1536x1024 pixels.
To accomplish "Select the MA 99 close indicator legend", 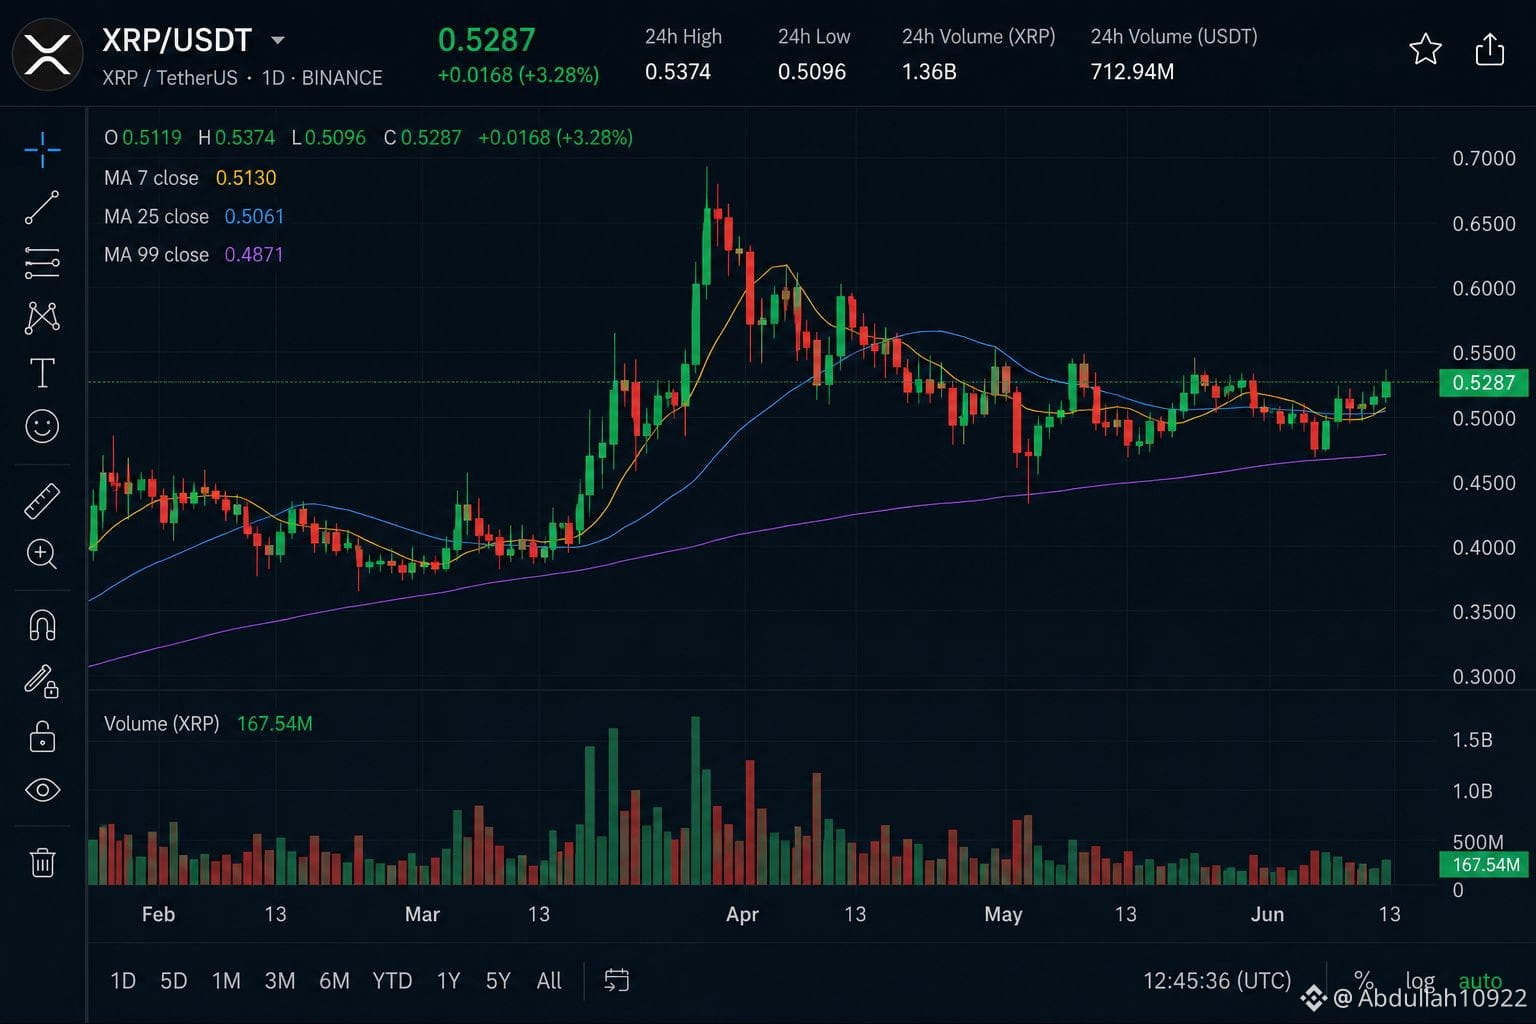I will coord(194,255).
